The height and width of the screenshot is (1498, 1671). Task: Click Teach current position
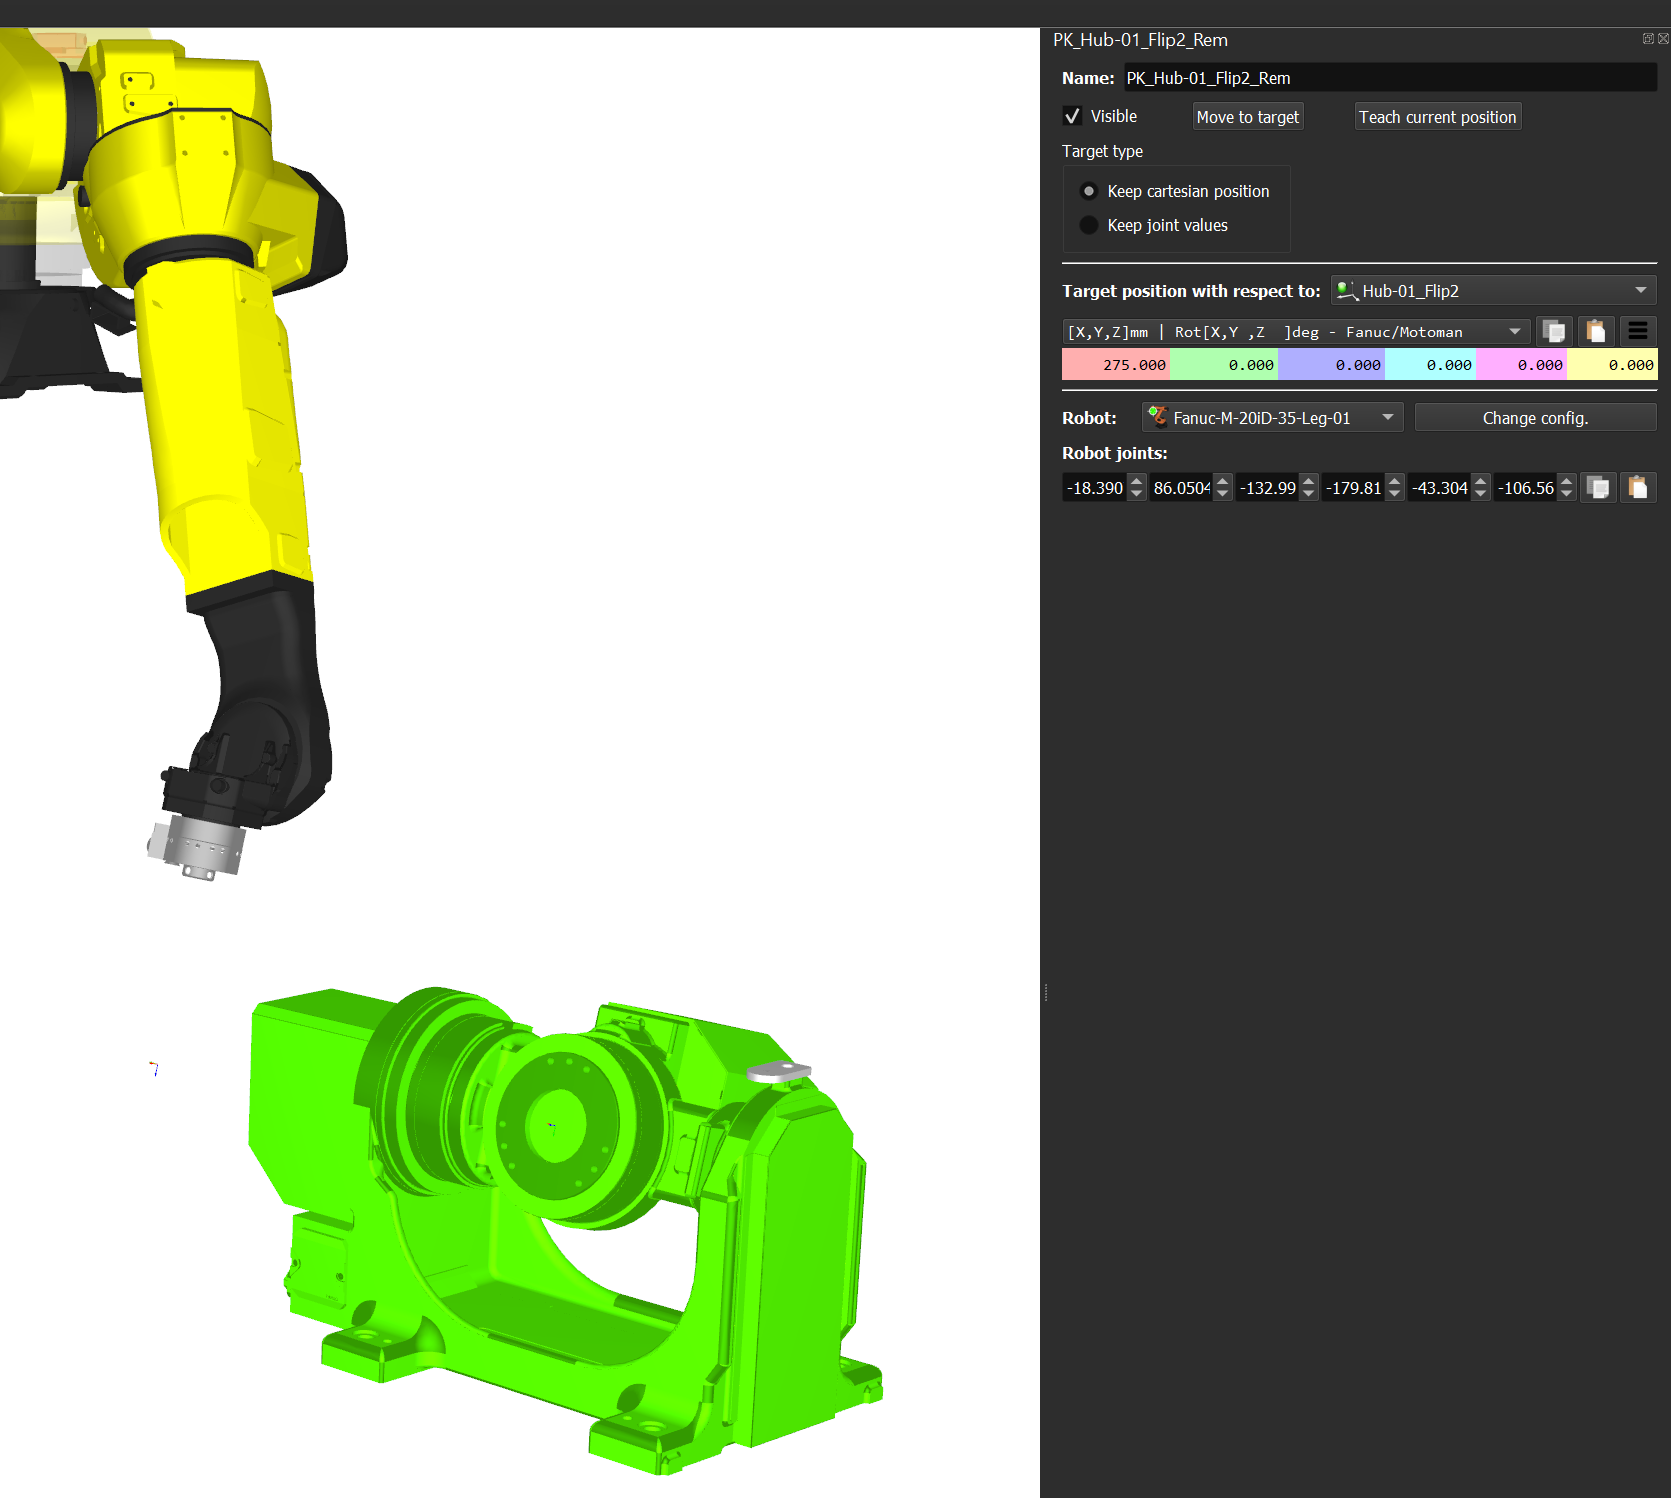[1437, 117]
